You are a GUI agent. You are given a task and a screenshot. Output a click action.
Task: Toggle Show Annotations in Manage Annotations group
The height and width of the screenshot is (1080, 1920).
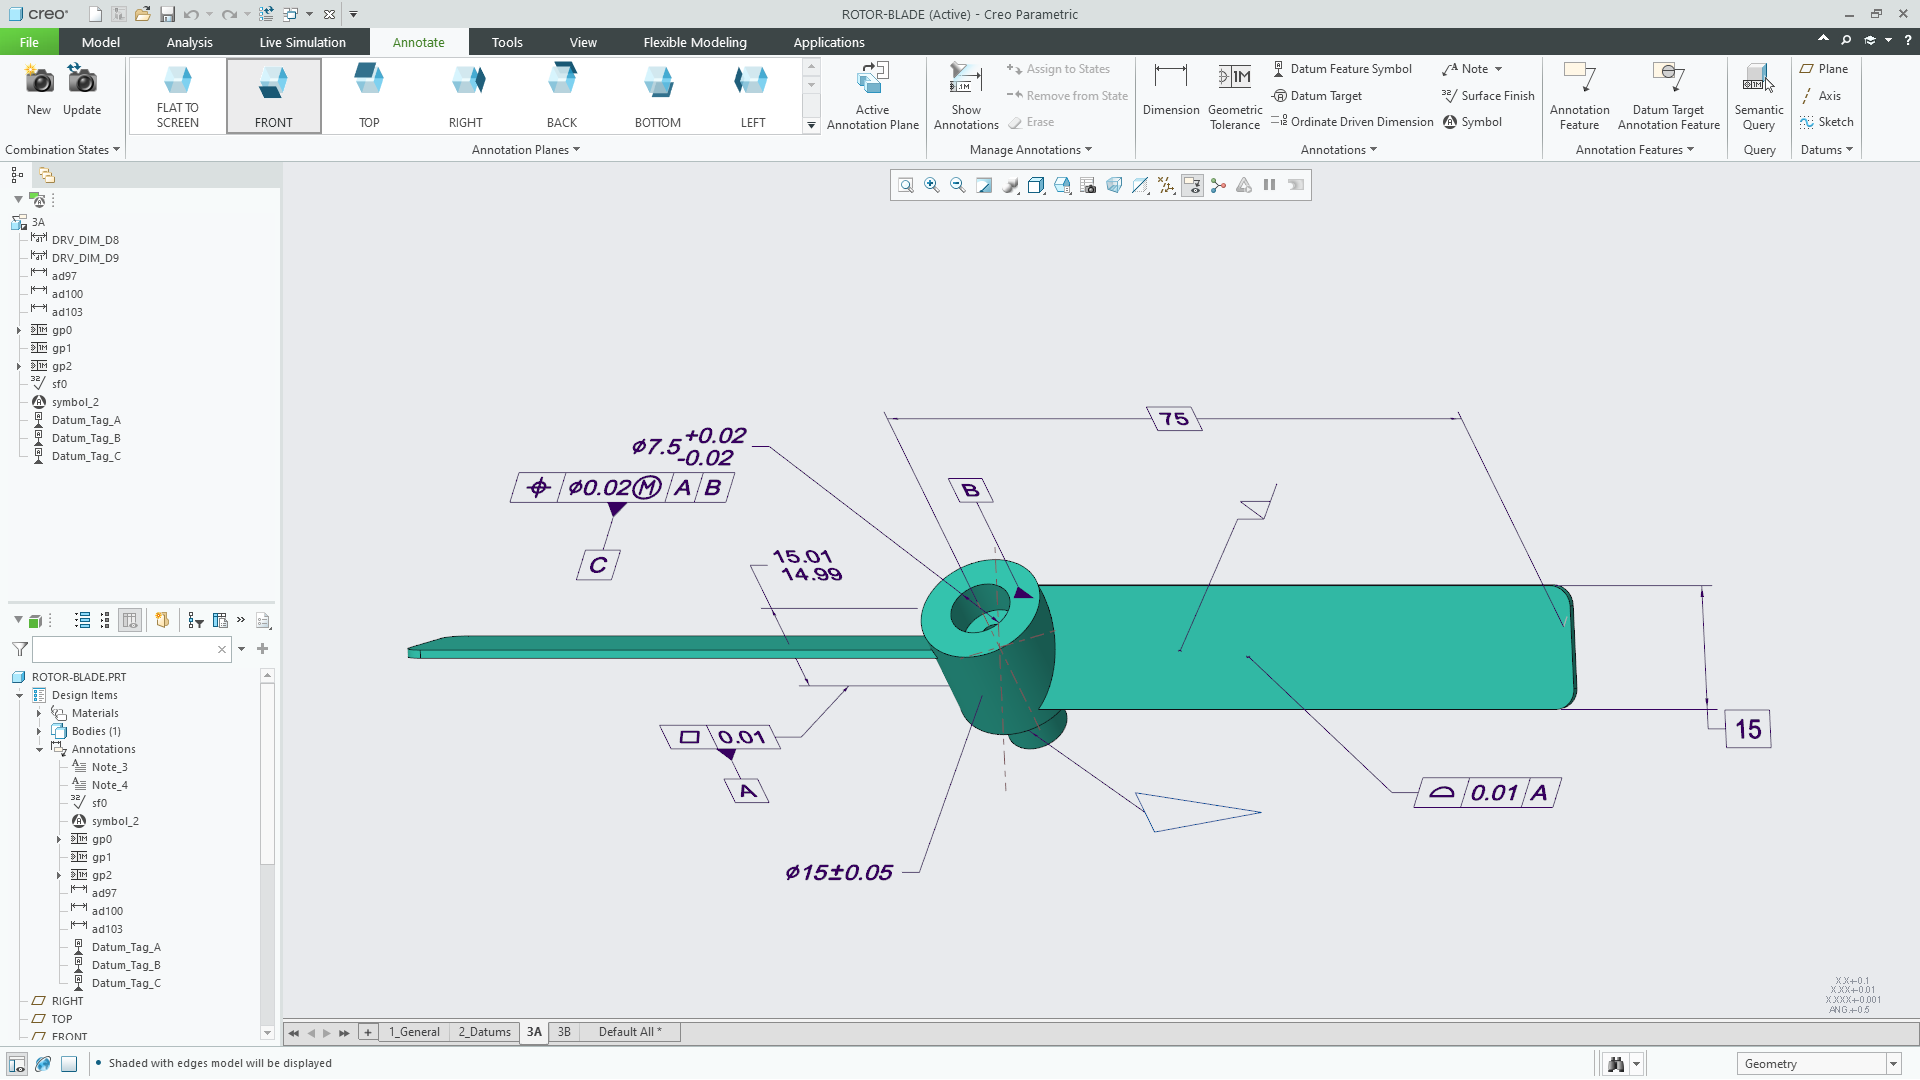click(x=965, y=96)
